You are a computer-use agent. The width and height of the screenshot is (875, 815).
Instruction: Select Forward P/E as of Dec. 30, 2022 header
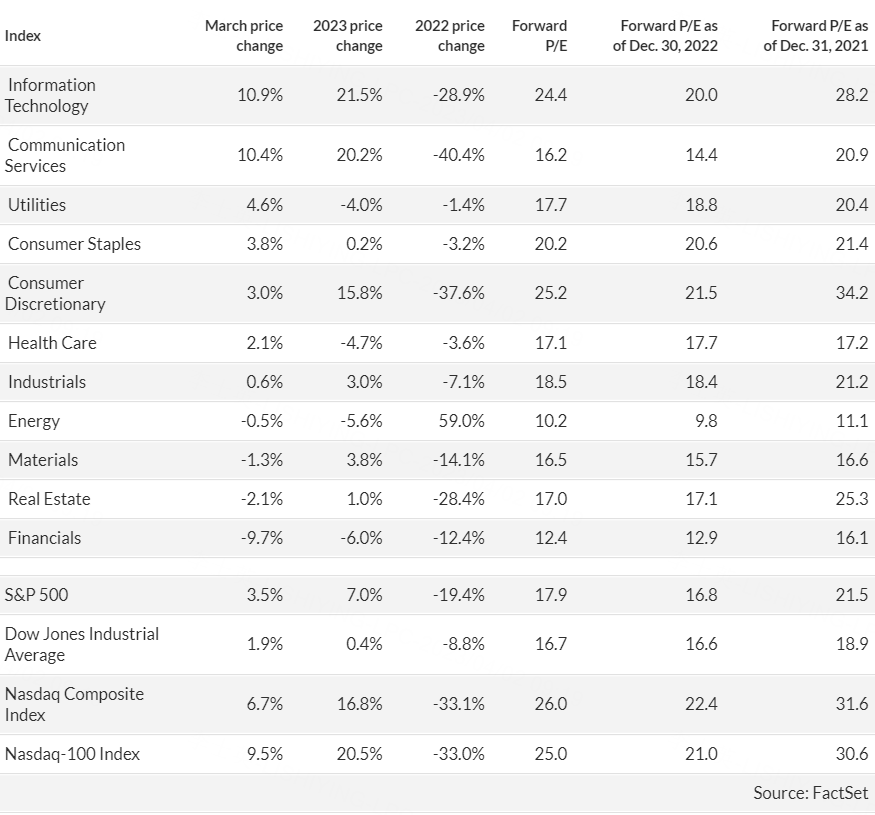665,36
